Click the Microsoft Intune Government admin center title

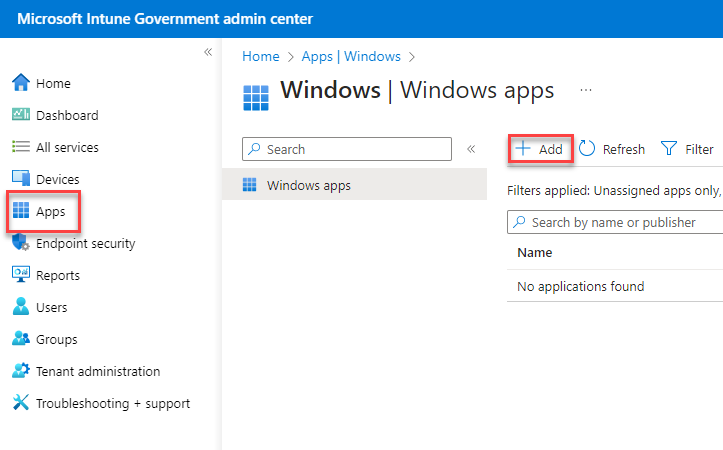165,19
